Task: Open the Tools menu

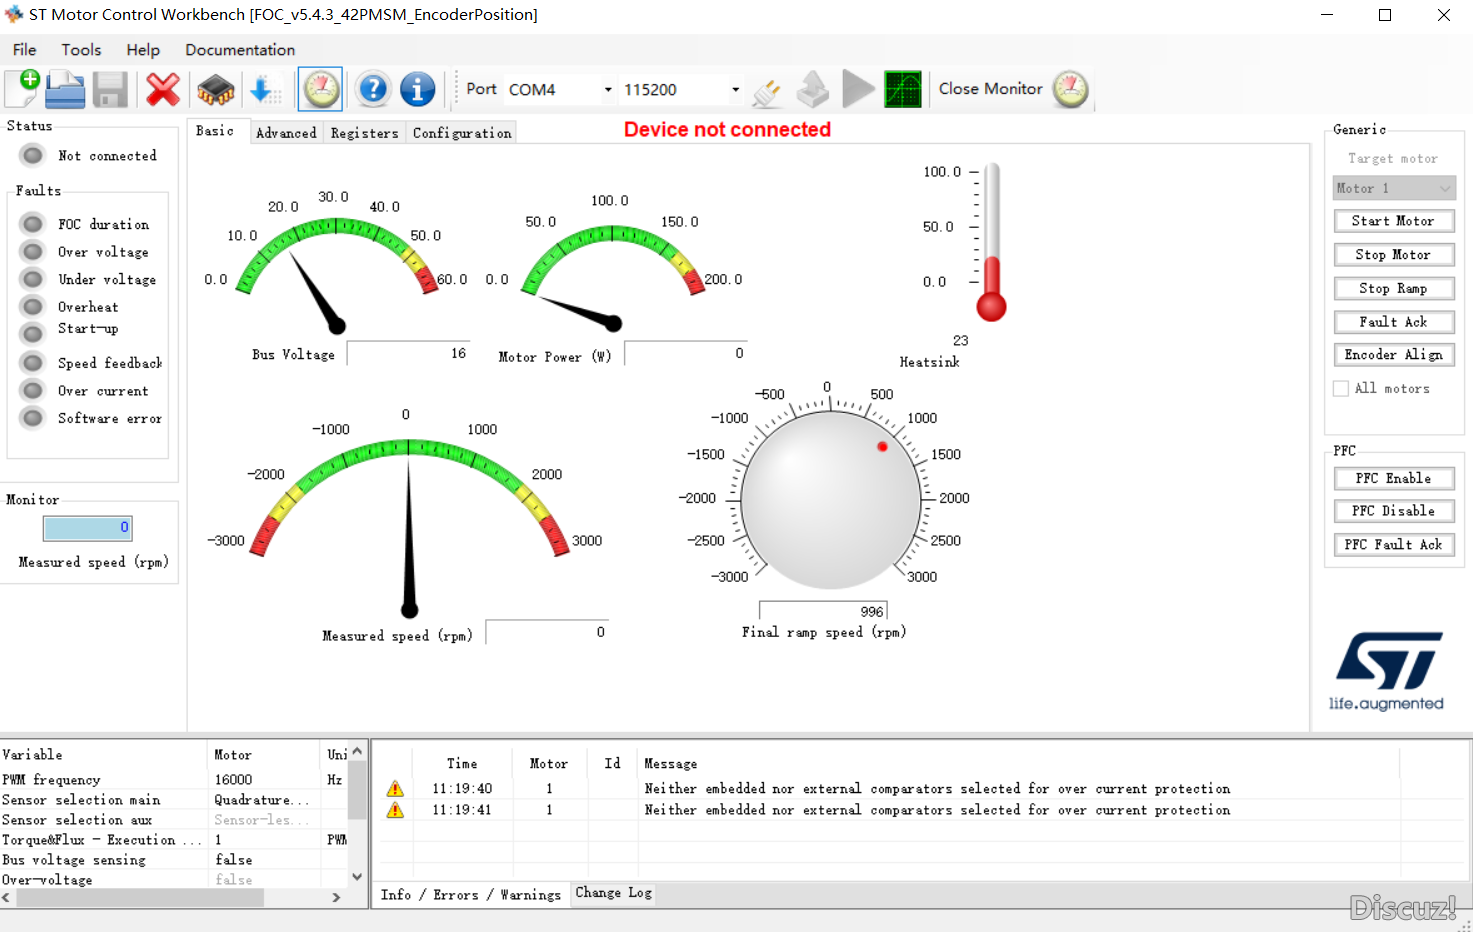Action: click(x=81, y=49)
